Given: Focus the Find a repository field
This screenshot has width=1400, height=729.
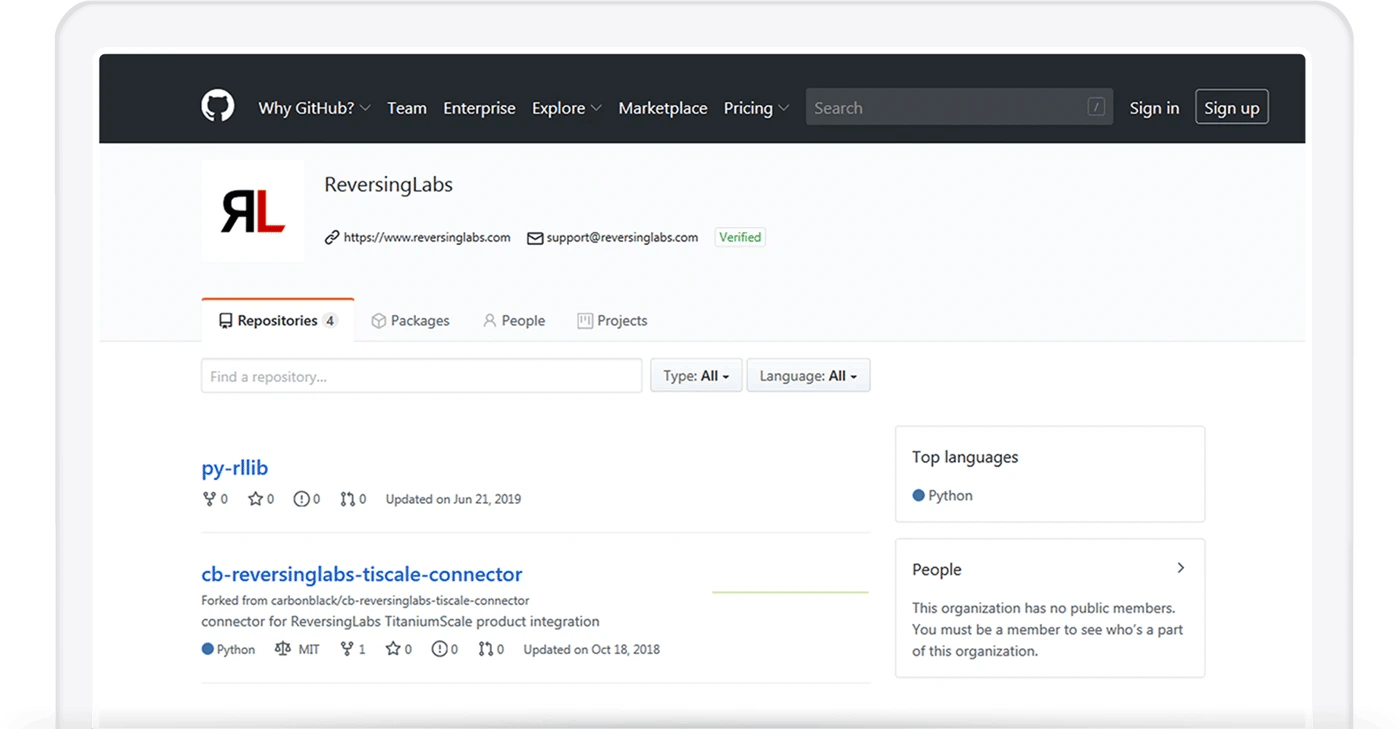Looking at the screenshot, I should pos(422,376).
